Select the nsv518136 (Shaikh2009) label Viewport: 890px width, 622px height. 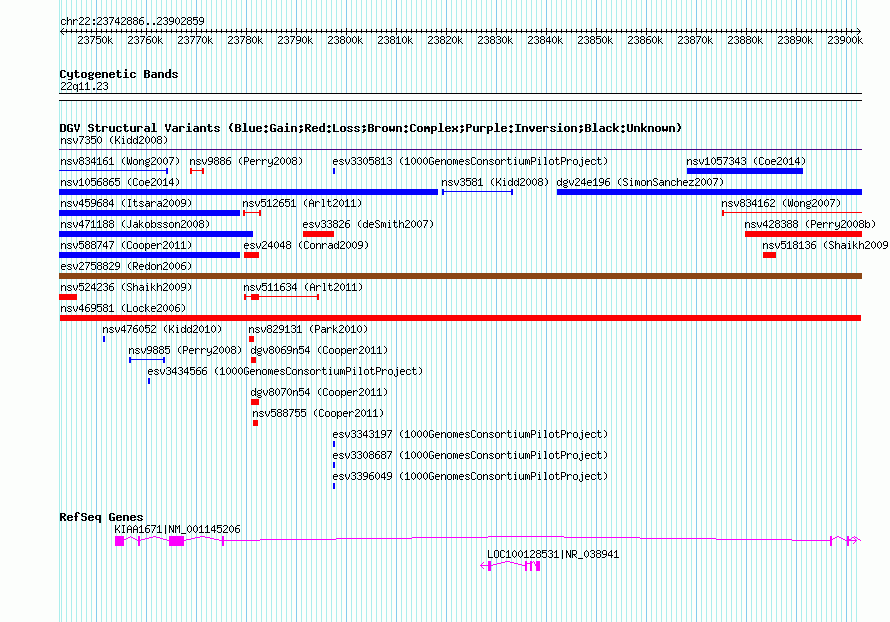(x=825, y=245)
